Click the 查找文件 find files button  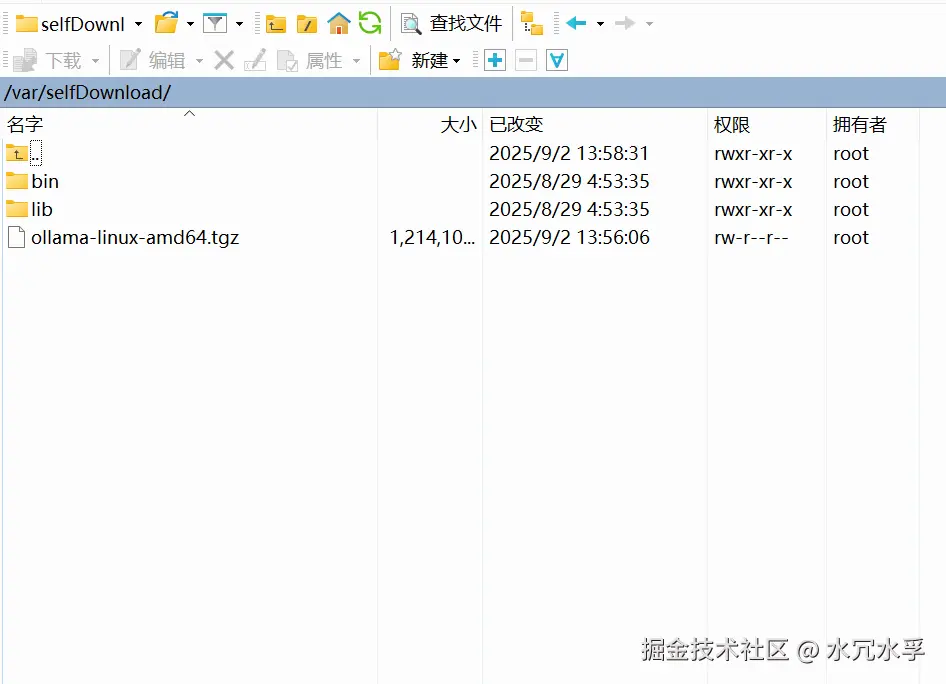click(x=451, y=24)
